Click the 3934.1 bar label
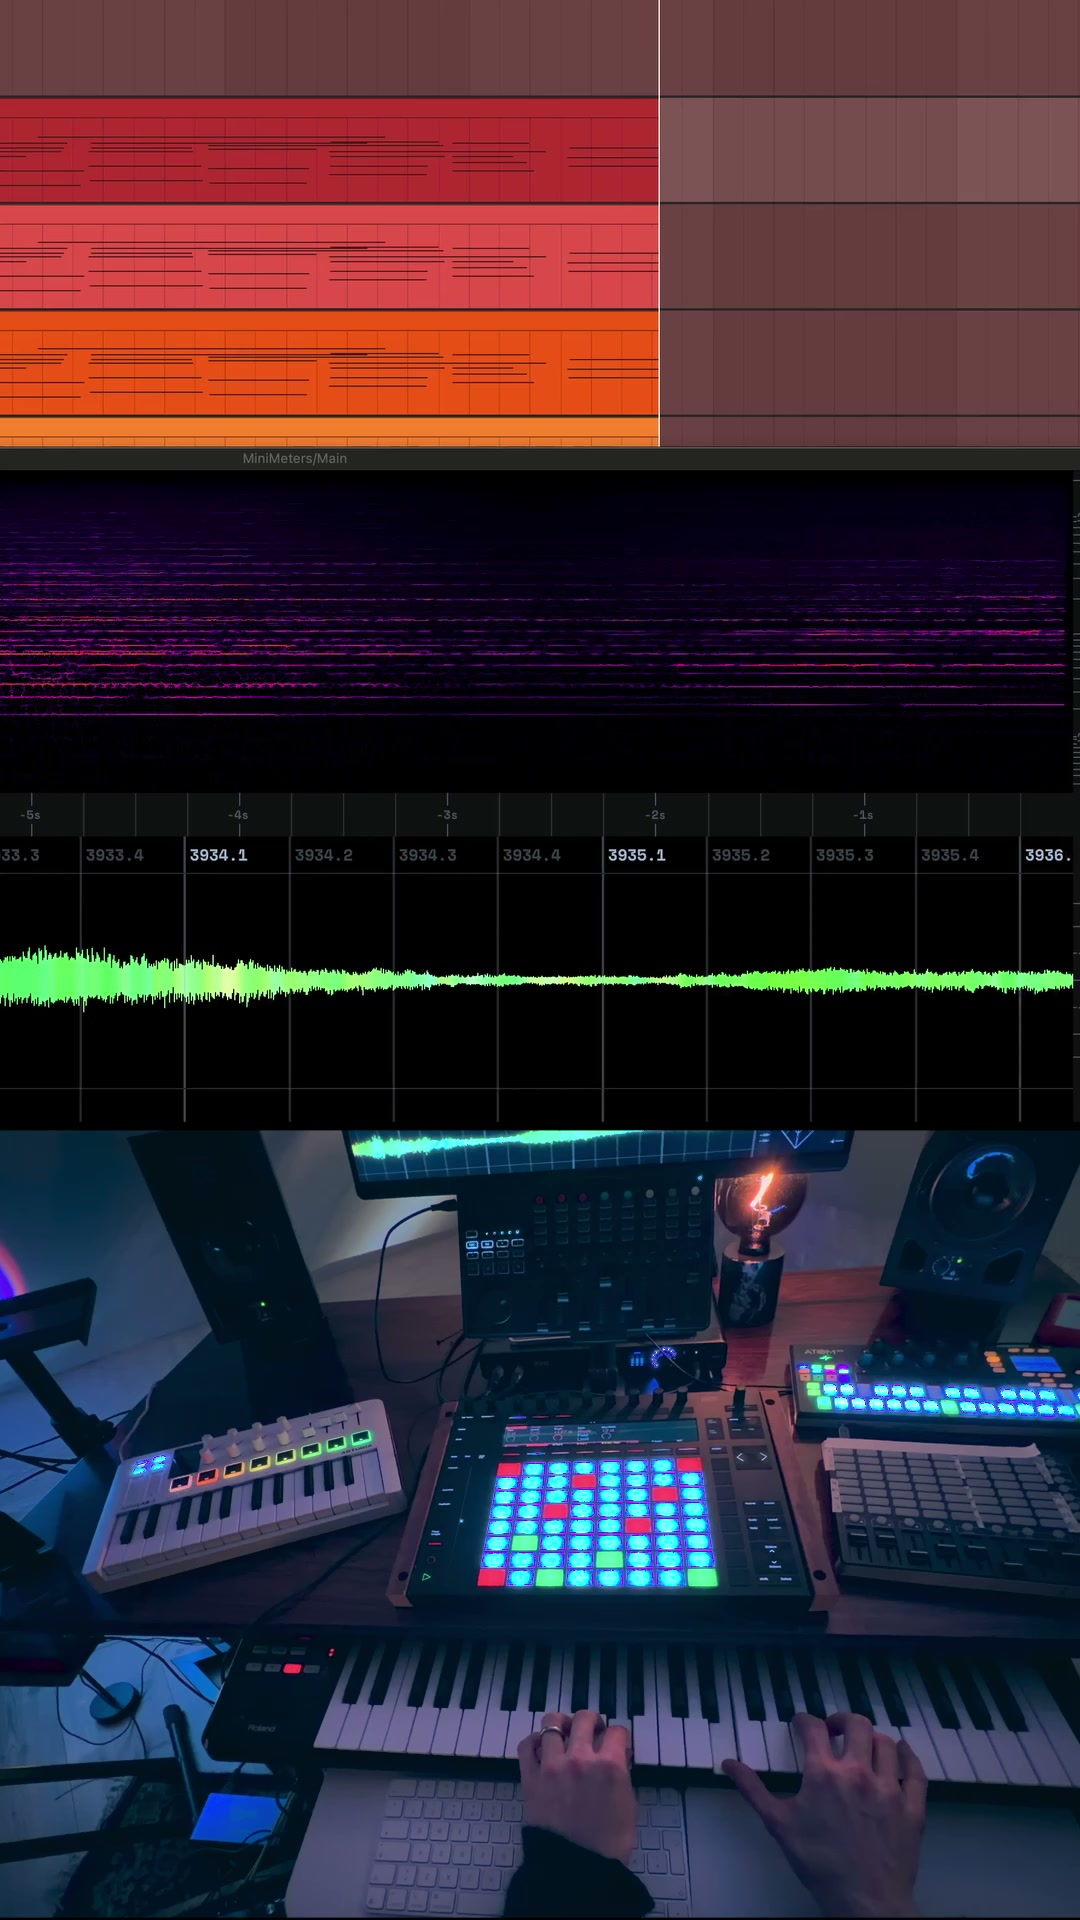Viewport: 1080px width, 1920px height. click(x=218, y=855)
